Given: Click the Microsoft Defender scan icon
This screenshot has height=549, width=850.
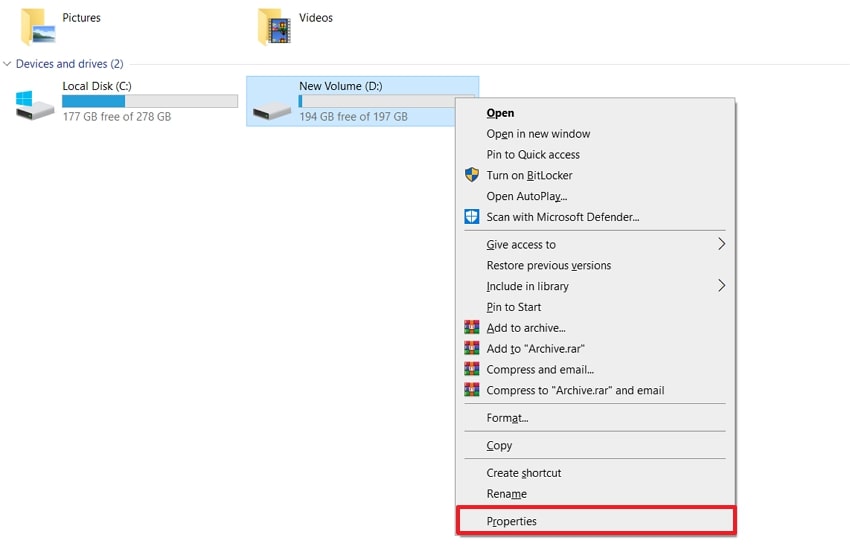Looking at the screenshot, I should (472, 216).
